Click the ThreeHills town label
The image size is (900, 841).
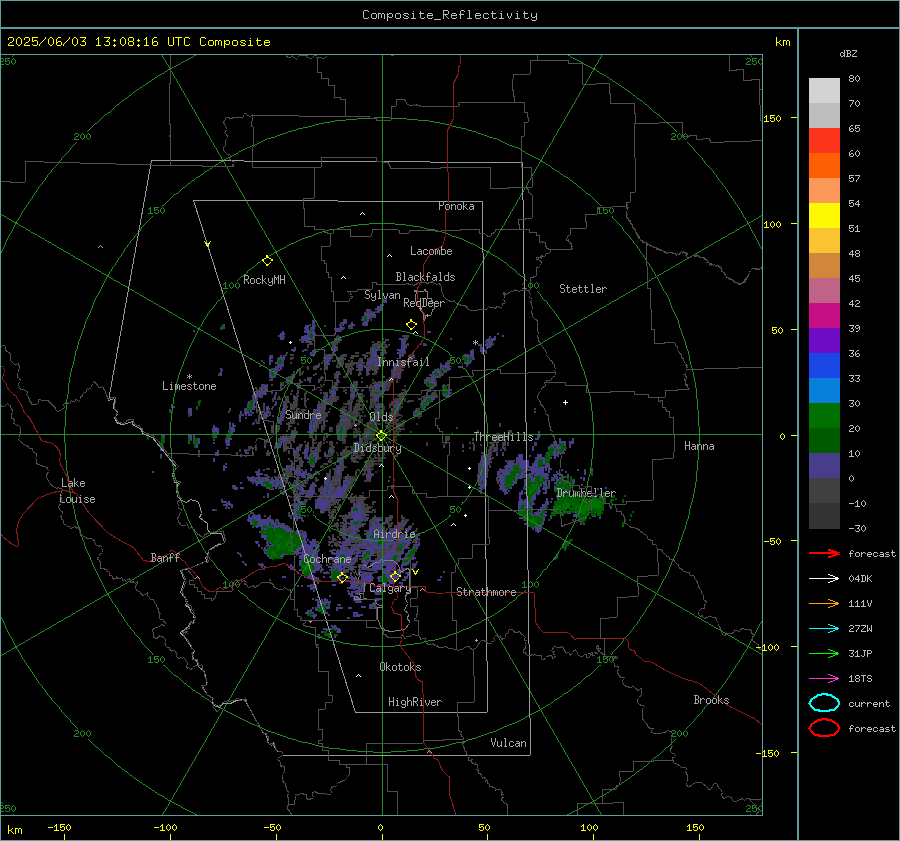tap(503, 437)
